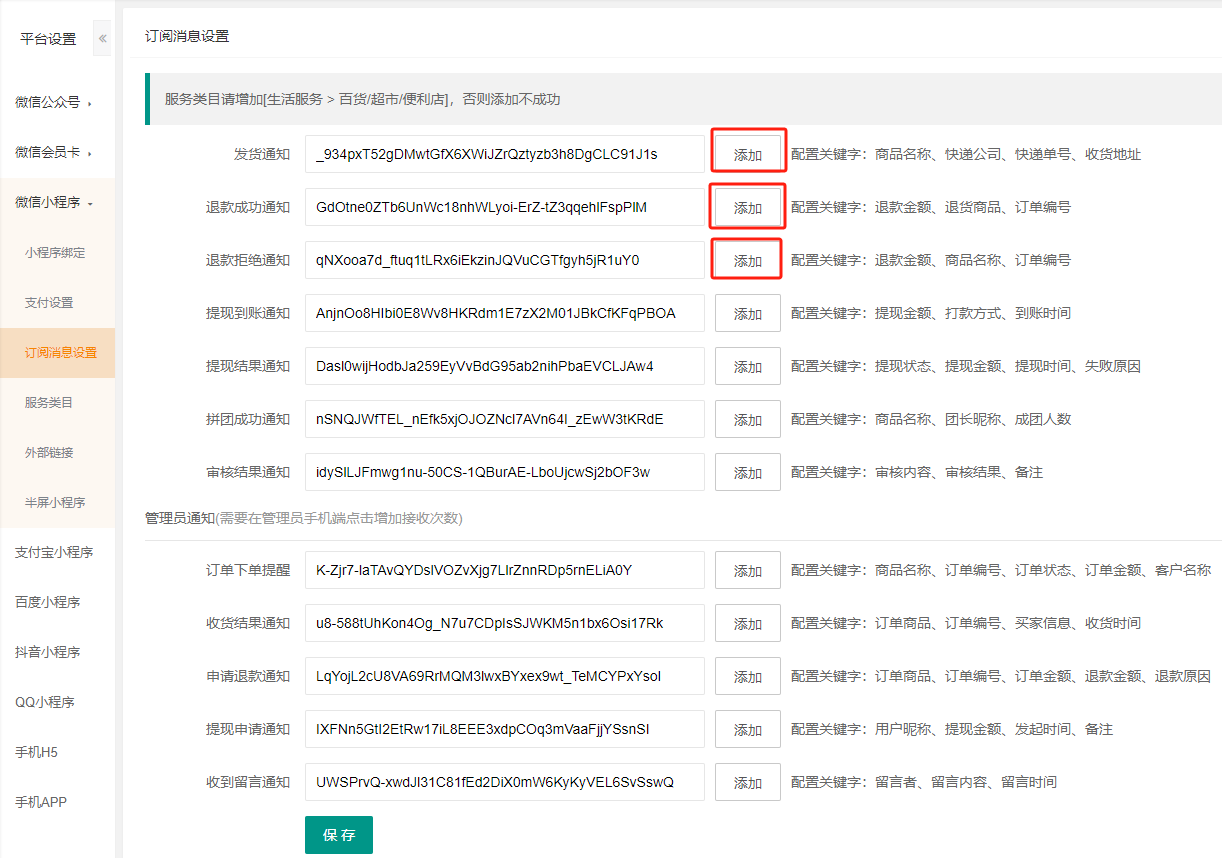
Task: Click the 收到留言通知 template ID field
Action: coord(504,782)
